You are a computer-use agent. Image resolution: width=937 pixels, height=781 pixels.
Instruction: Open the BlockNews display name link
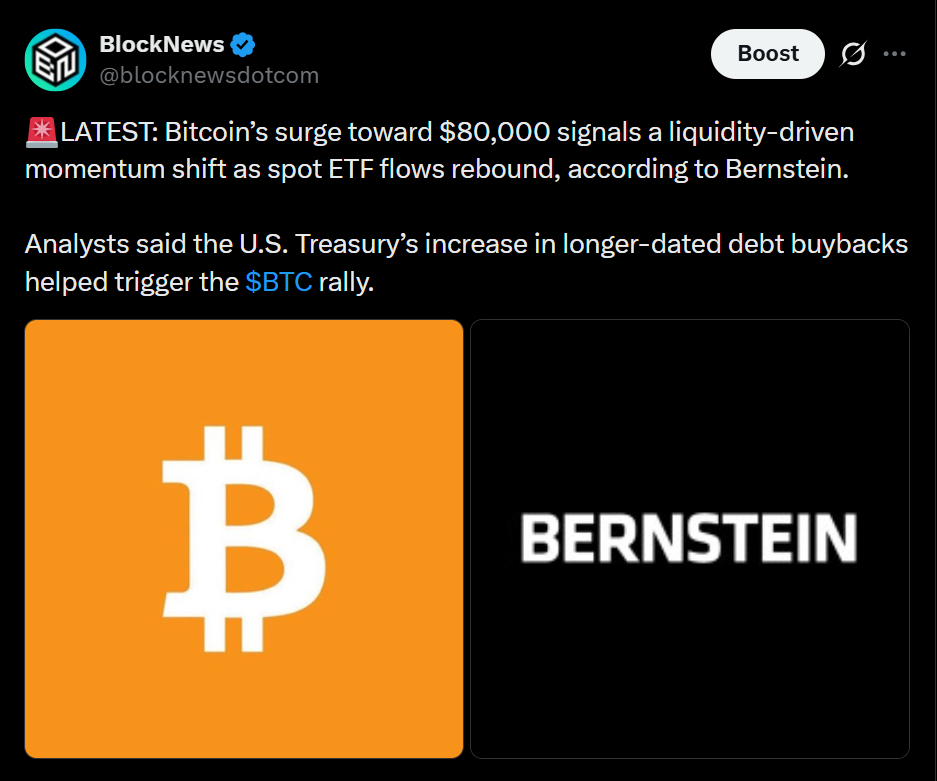coord(161,44)
